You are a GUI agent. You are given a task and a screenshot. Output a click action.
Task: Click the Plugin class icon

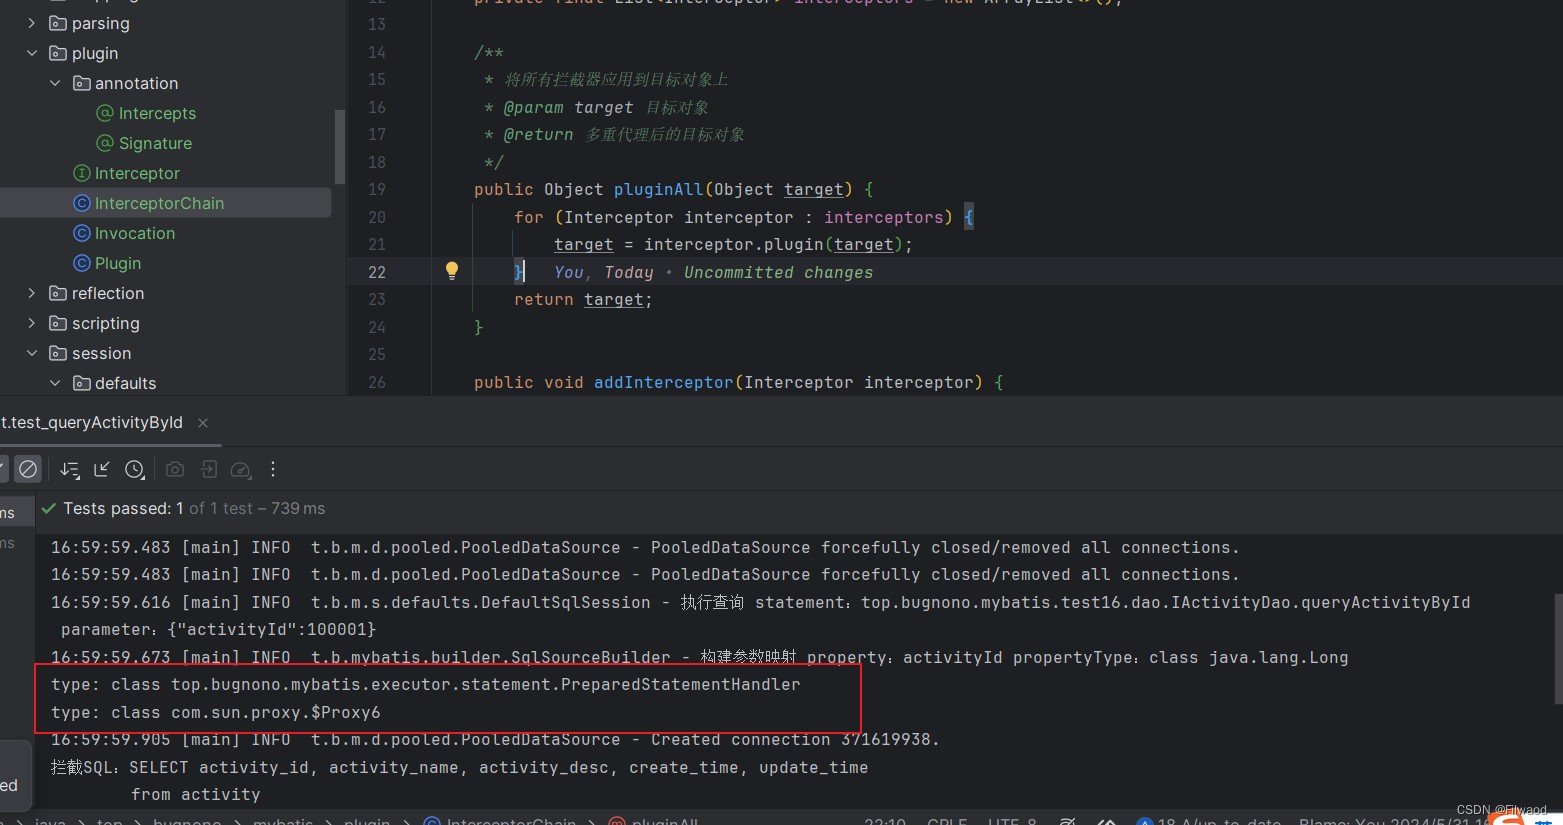tap(82, 263)
